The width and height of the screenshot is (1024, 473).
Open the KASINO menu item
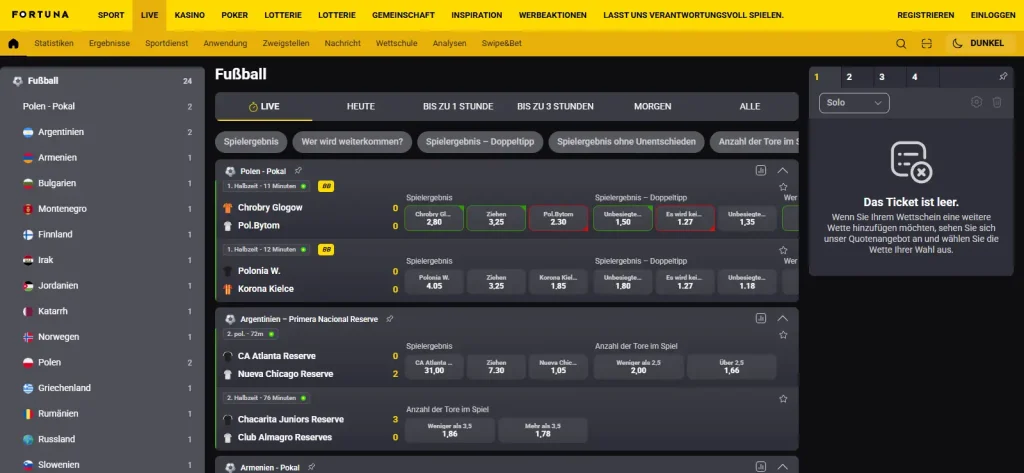pos(189,15)
